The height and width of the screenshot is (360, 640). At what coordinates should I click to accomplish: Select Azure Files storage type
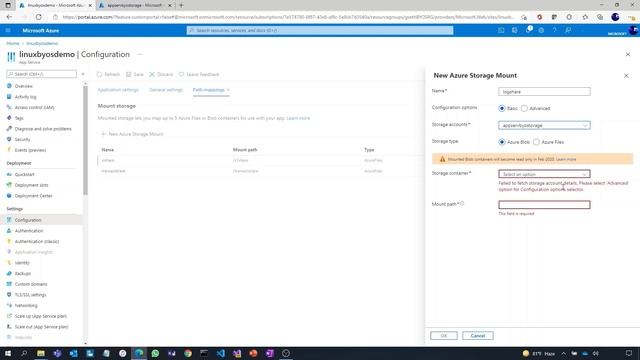pyautogui.click(x=536, y=142)
